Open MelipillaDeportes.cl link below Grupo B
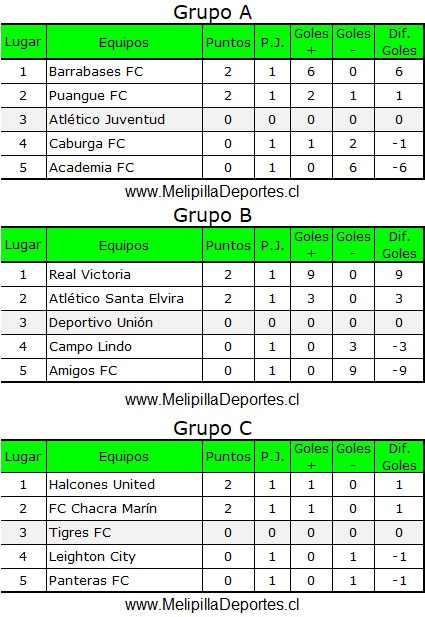Screen dimensions: 425x617 coord(212,399)
